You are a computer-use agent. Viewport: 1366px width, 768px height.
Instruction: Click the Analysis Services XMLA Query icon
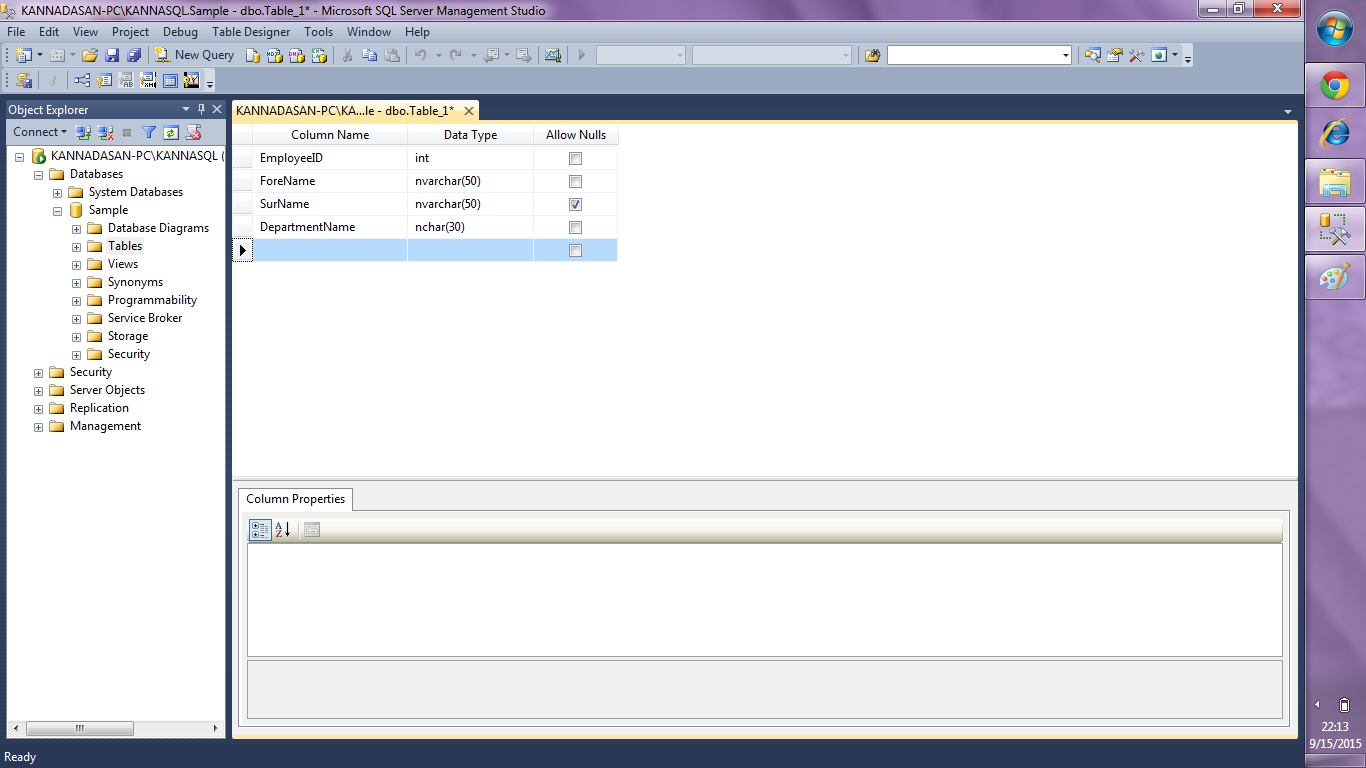pos(319,55)
